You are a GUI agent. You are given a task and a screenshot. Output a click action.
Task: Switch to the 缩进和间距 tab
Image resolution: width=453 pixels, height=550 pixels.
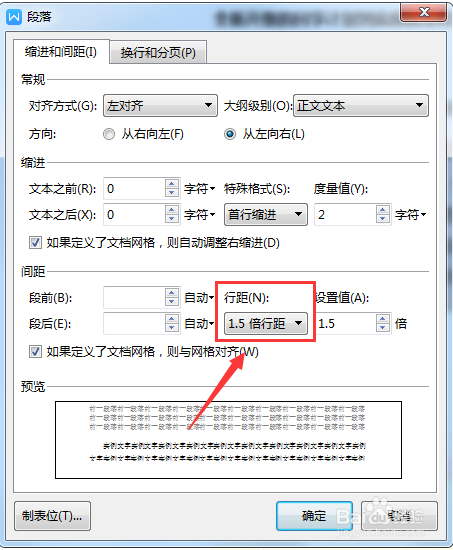tap(61, 52)
